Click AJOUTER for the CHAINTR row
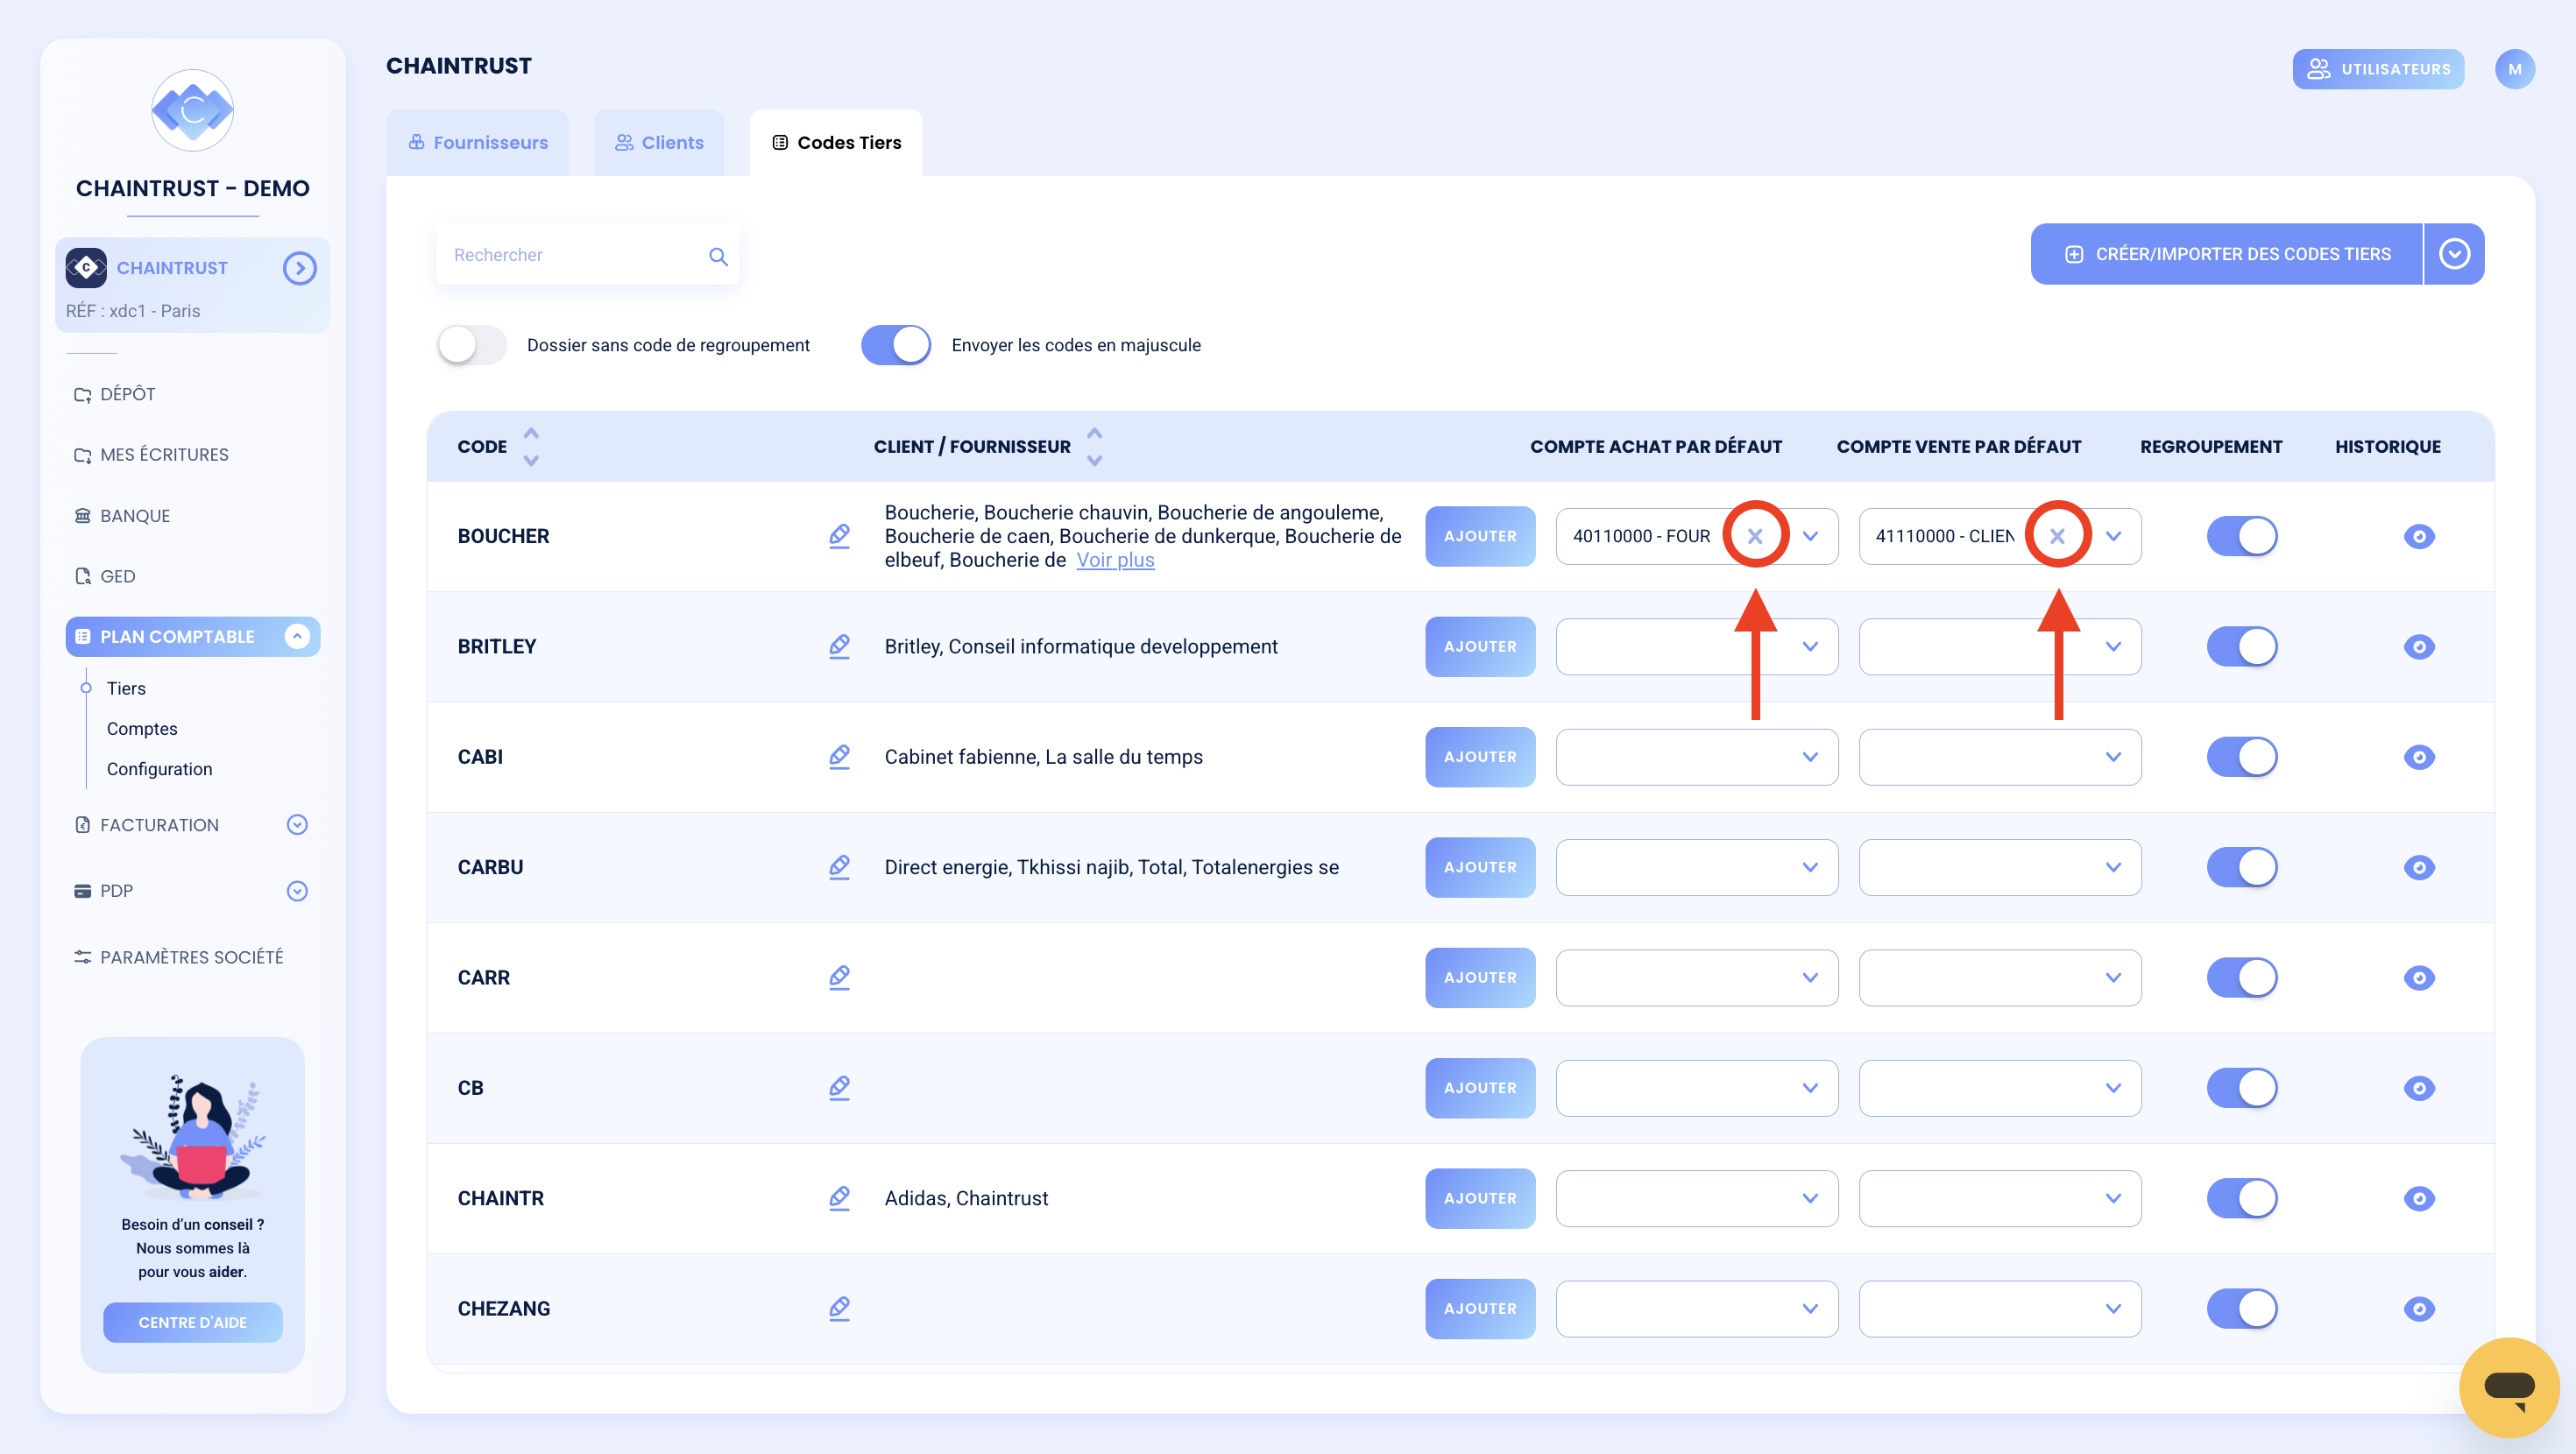 point(1480,1198)
